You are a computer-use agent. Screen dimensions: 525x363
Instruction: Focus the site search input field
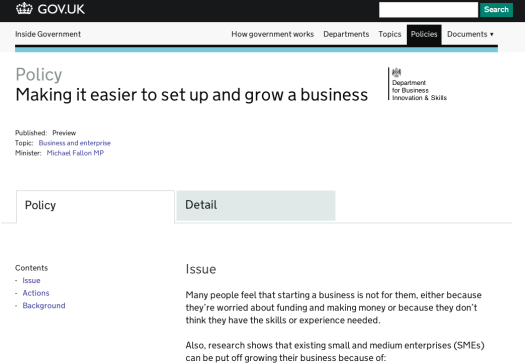pyautogui.click(x=428, y=9)
